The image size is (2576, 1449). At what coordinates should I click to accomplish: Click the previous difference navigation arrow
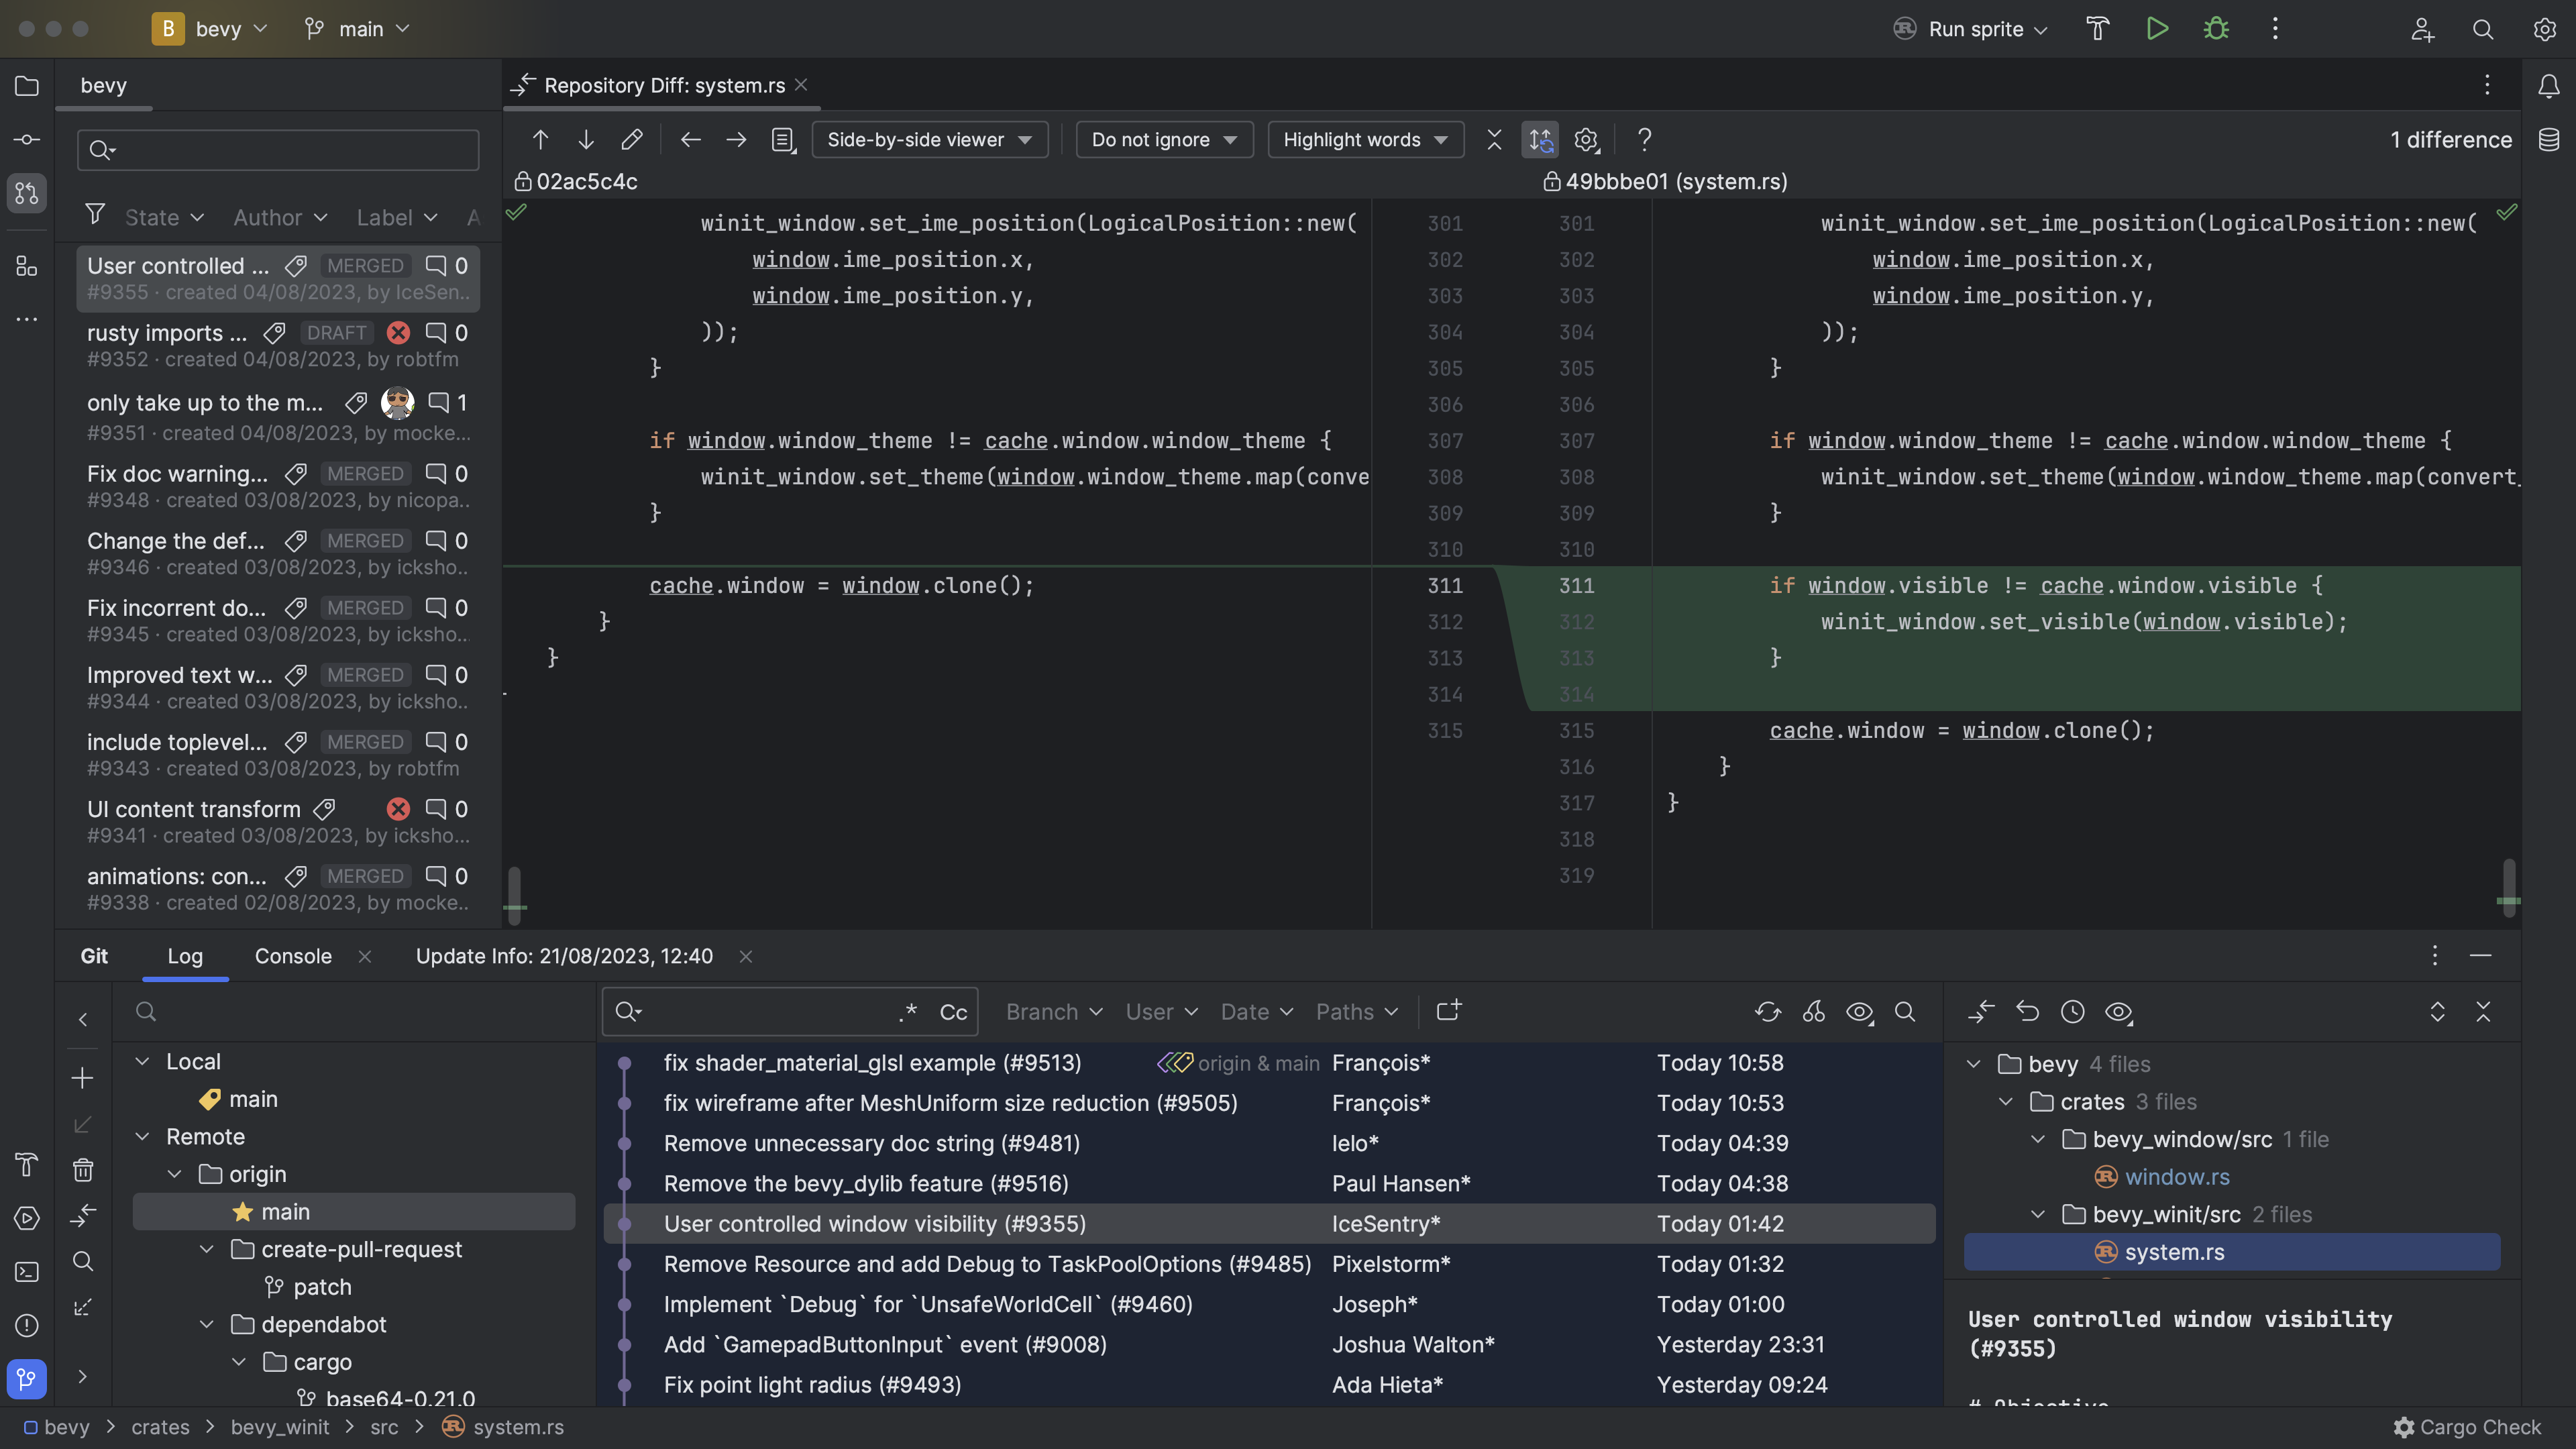point(538,138)
